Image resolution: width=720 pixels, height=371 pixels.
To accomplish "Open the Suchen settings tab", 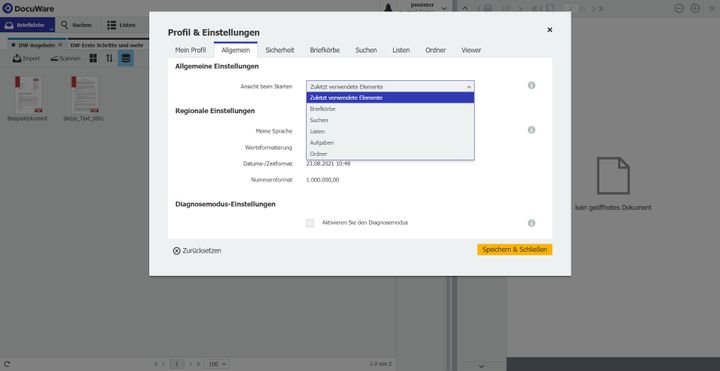I will point(366,50).
